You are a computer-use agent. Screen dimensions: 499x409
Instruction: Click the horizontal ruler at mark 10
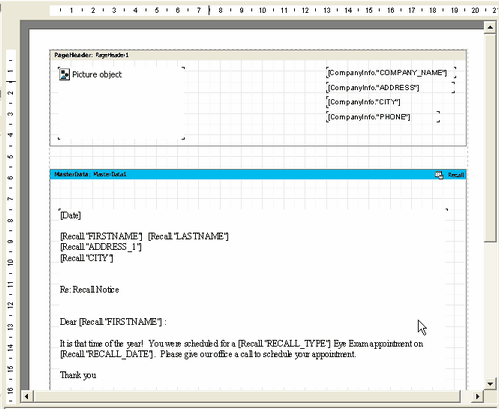coord(262,10)
